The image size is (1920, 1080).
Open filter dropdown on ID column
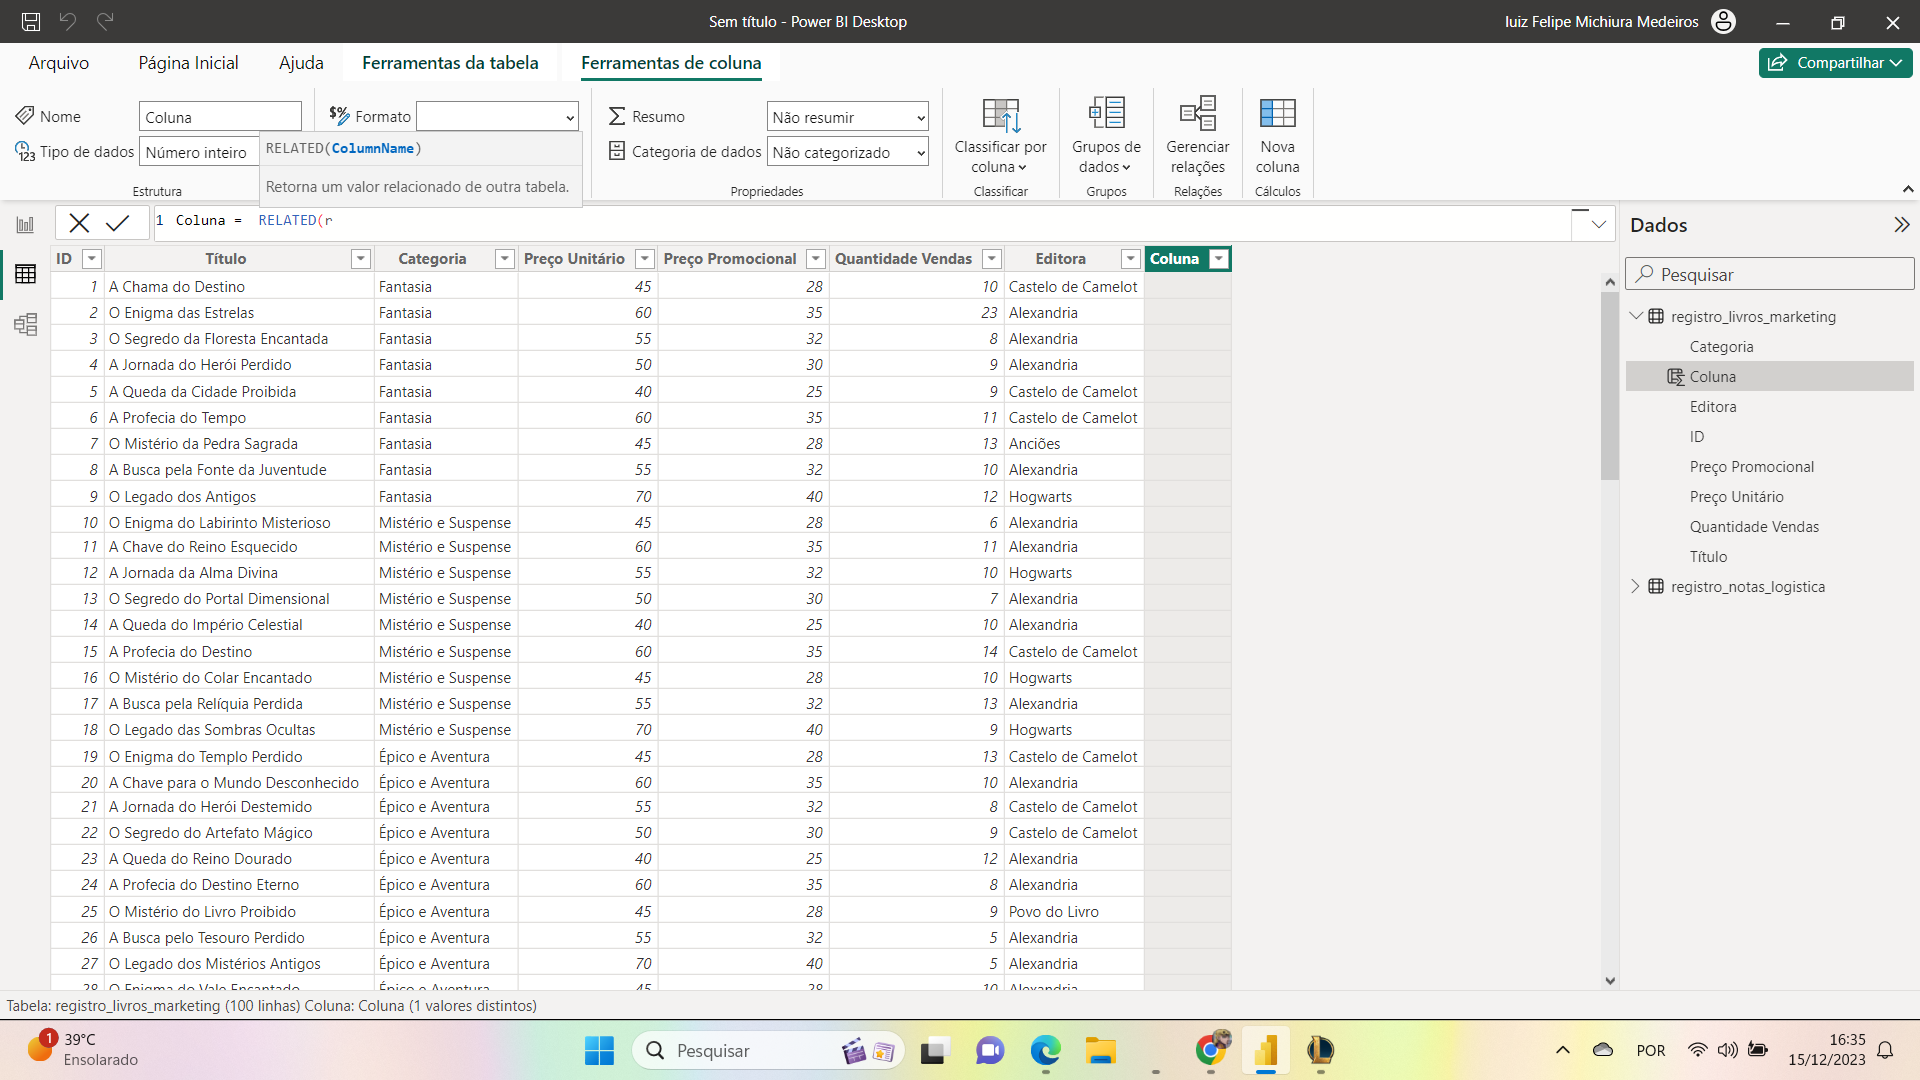[91, 259]
